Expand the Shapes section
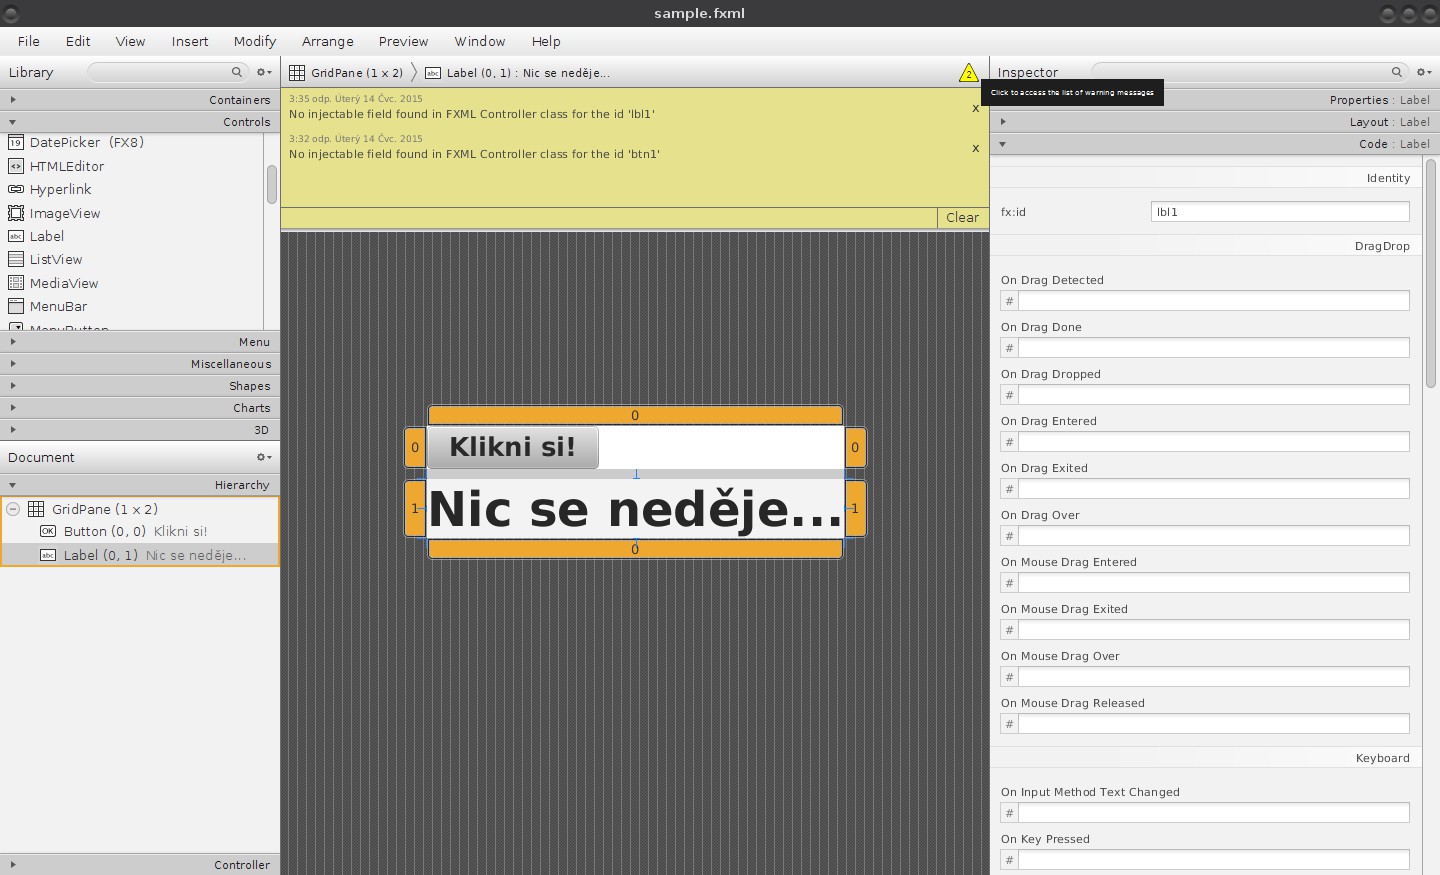 click(13, 385)
